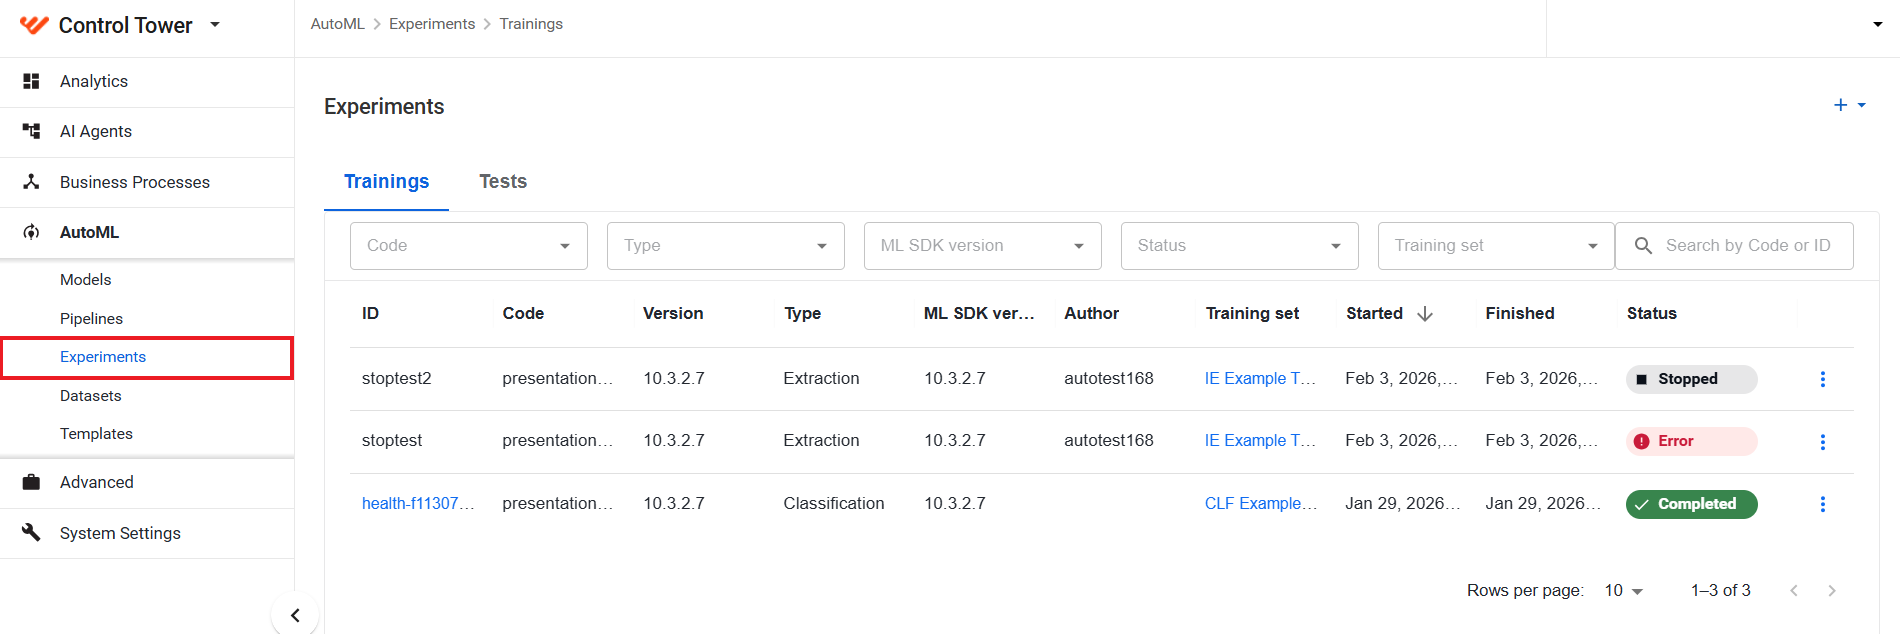The width and height of the screenshot is (1900, 634).
Task: Toggle Started column sort arrow
Action: pos(1425,314)
